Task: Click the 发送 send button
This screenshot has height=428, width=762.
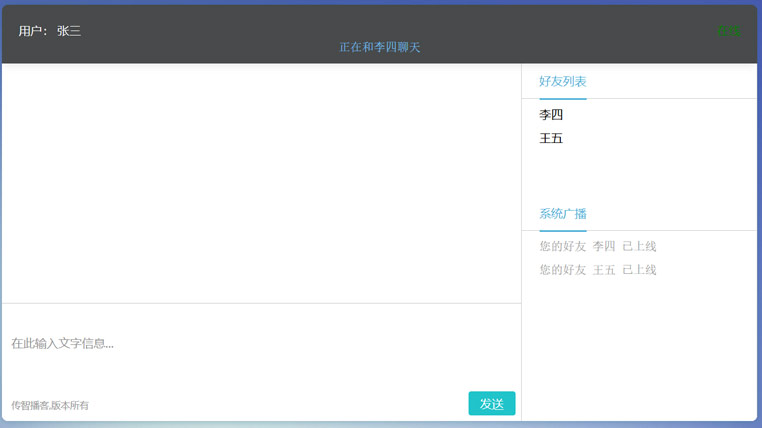Action: pos(492,403)
